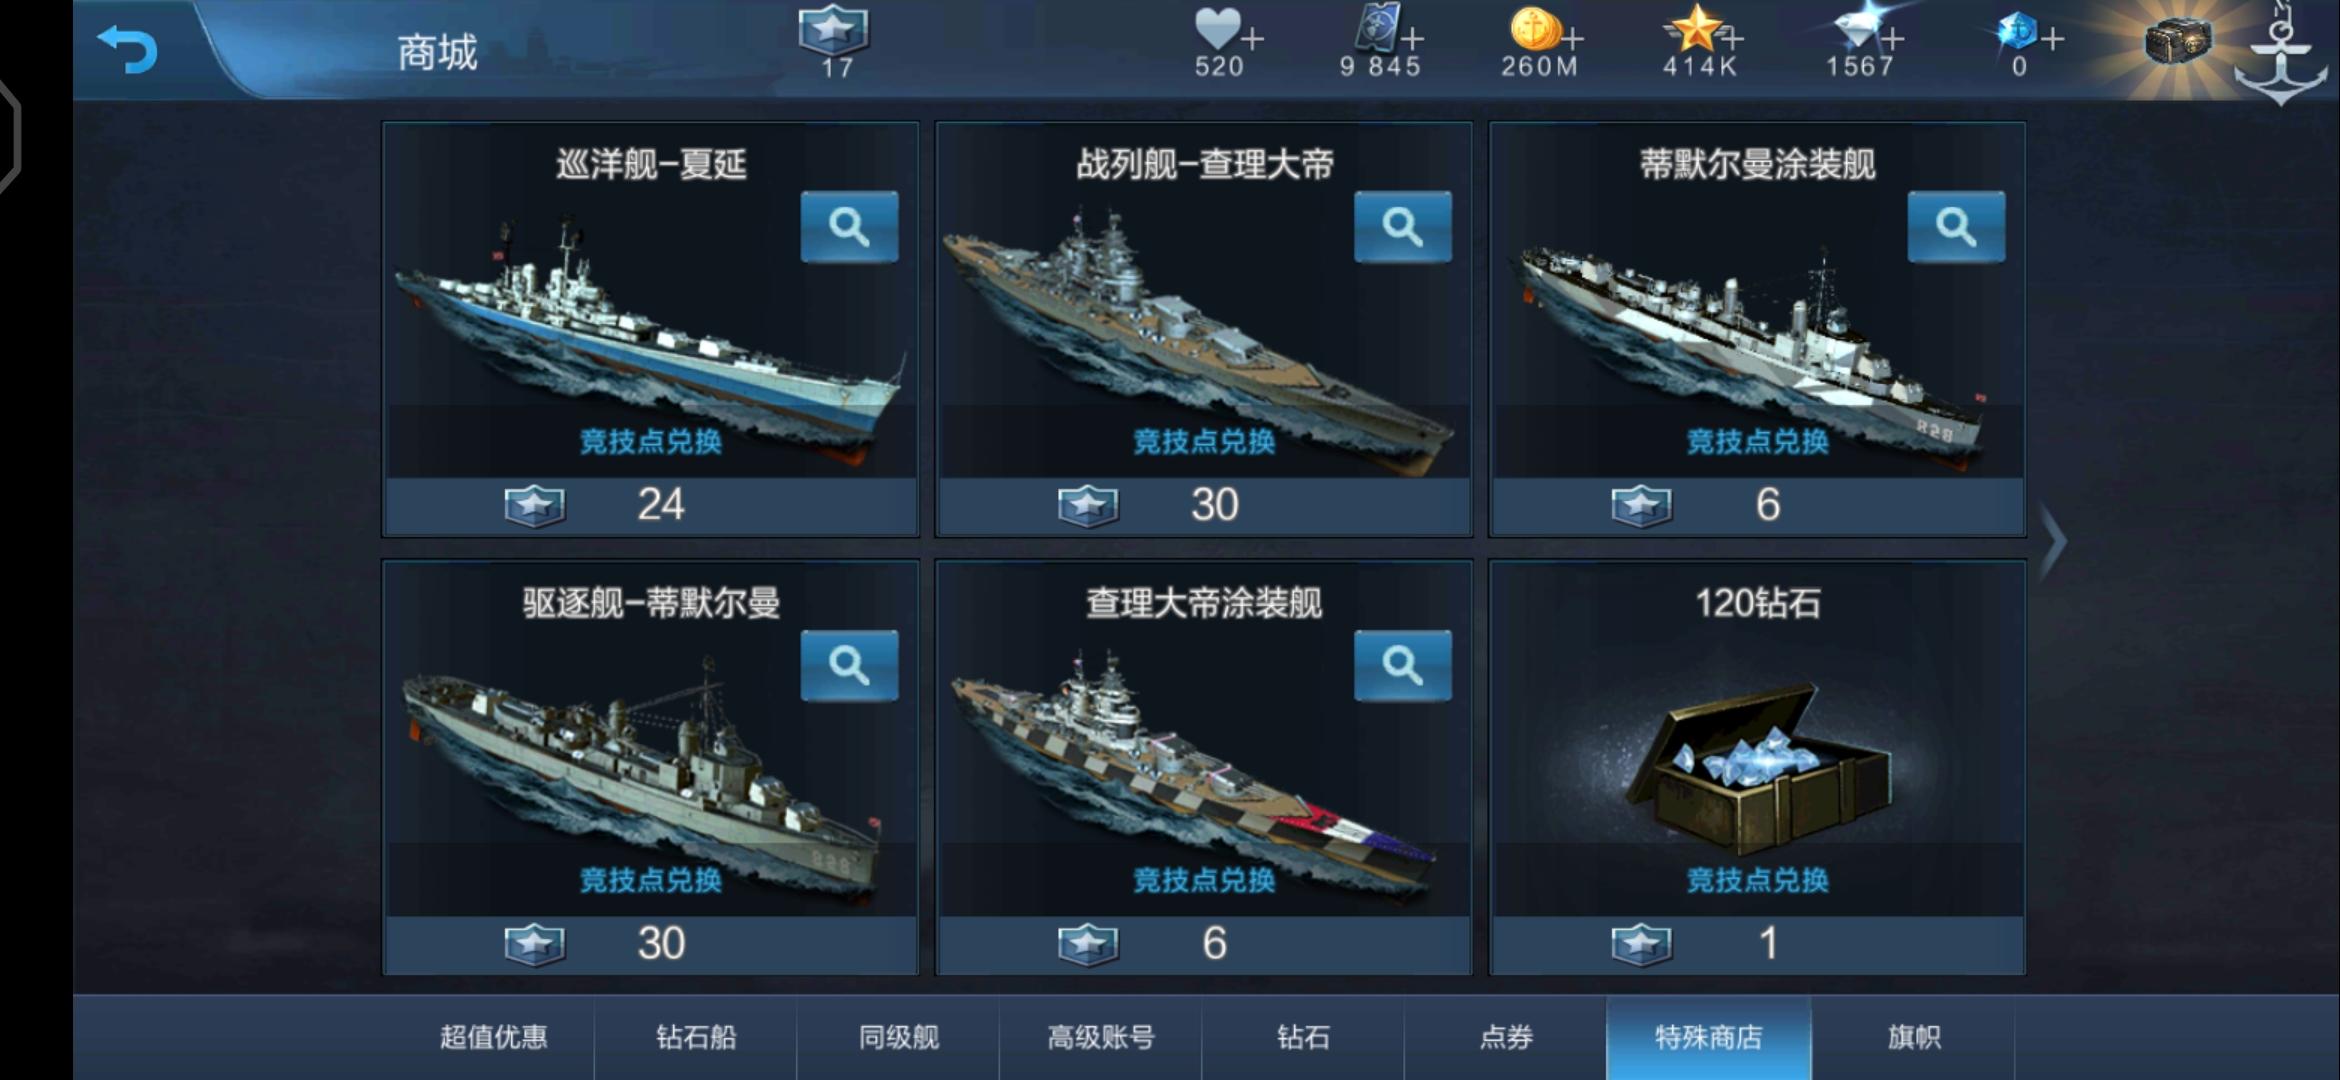Open preview magnifier for 查理大帝涂装舰

(x=1402, y=665)
